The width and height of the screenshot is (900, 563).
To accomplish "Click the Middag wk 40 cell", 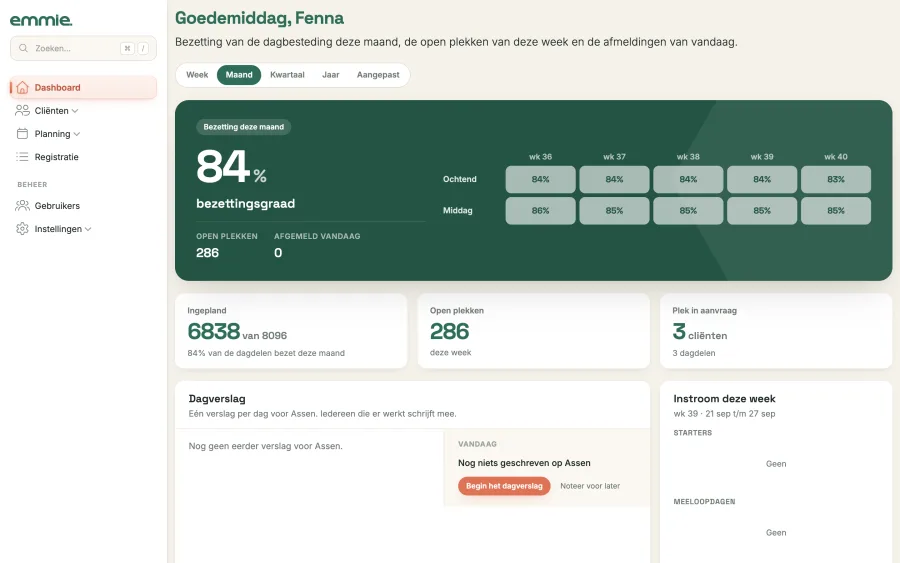I will [836, 211].
